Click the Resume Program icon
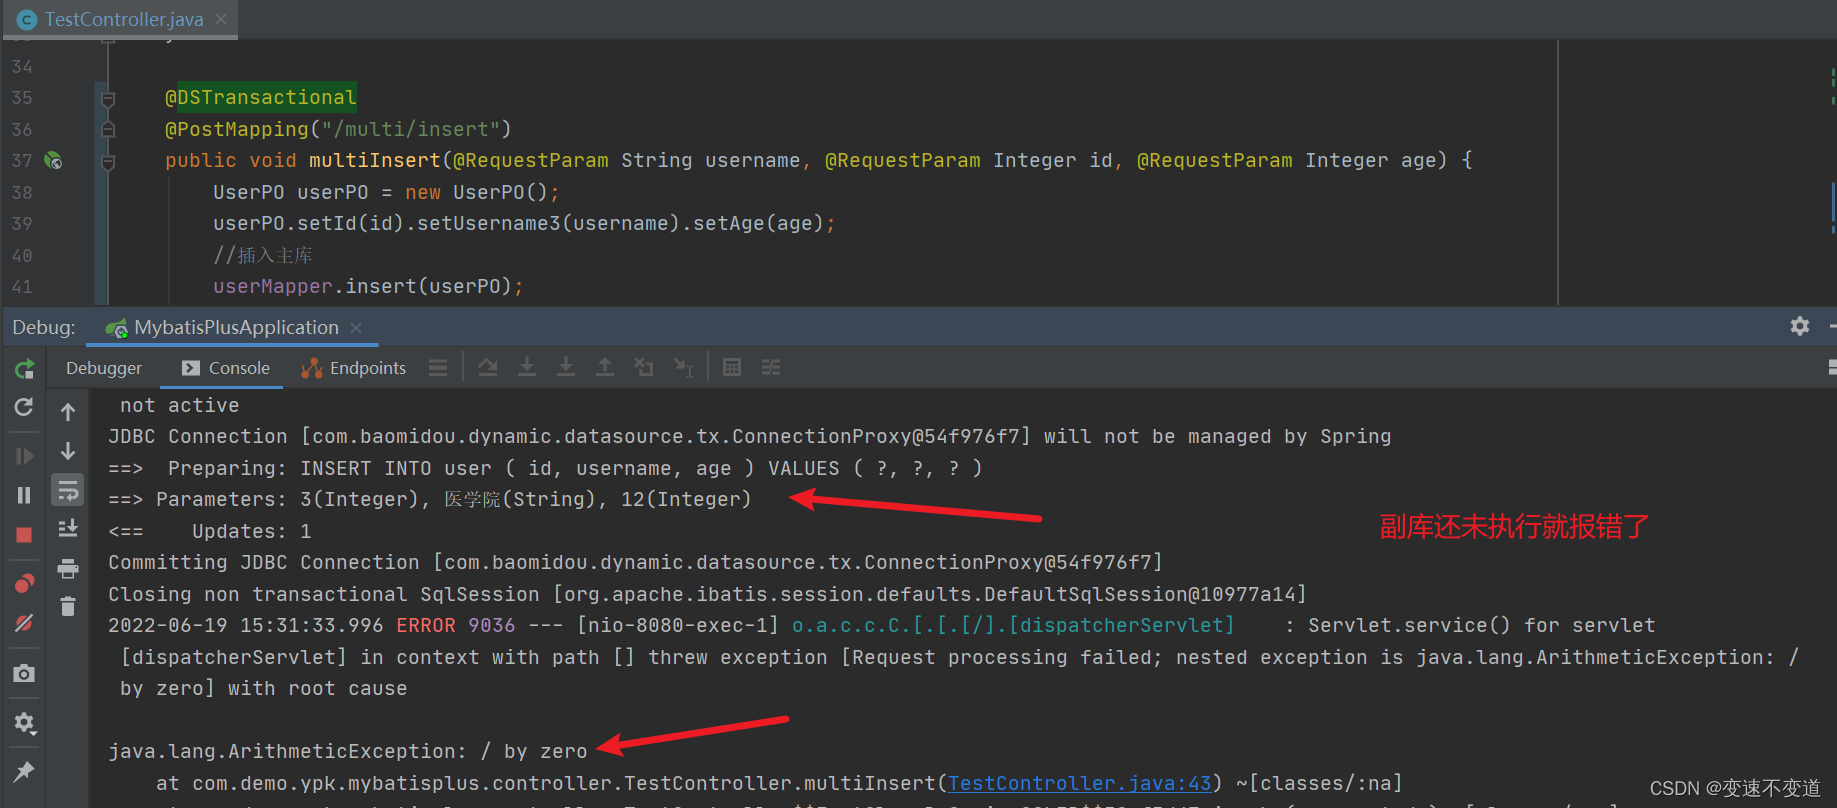 coord(24,456)
